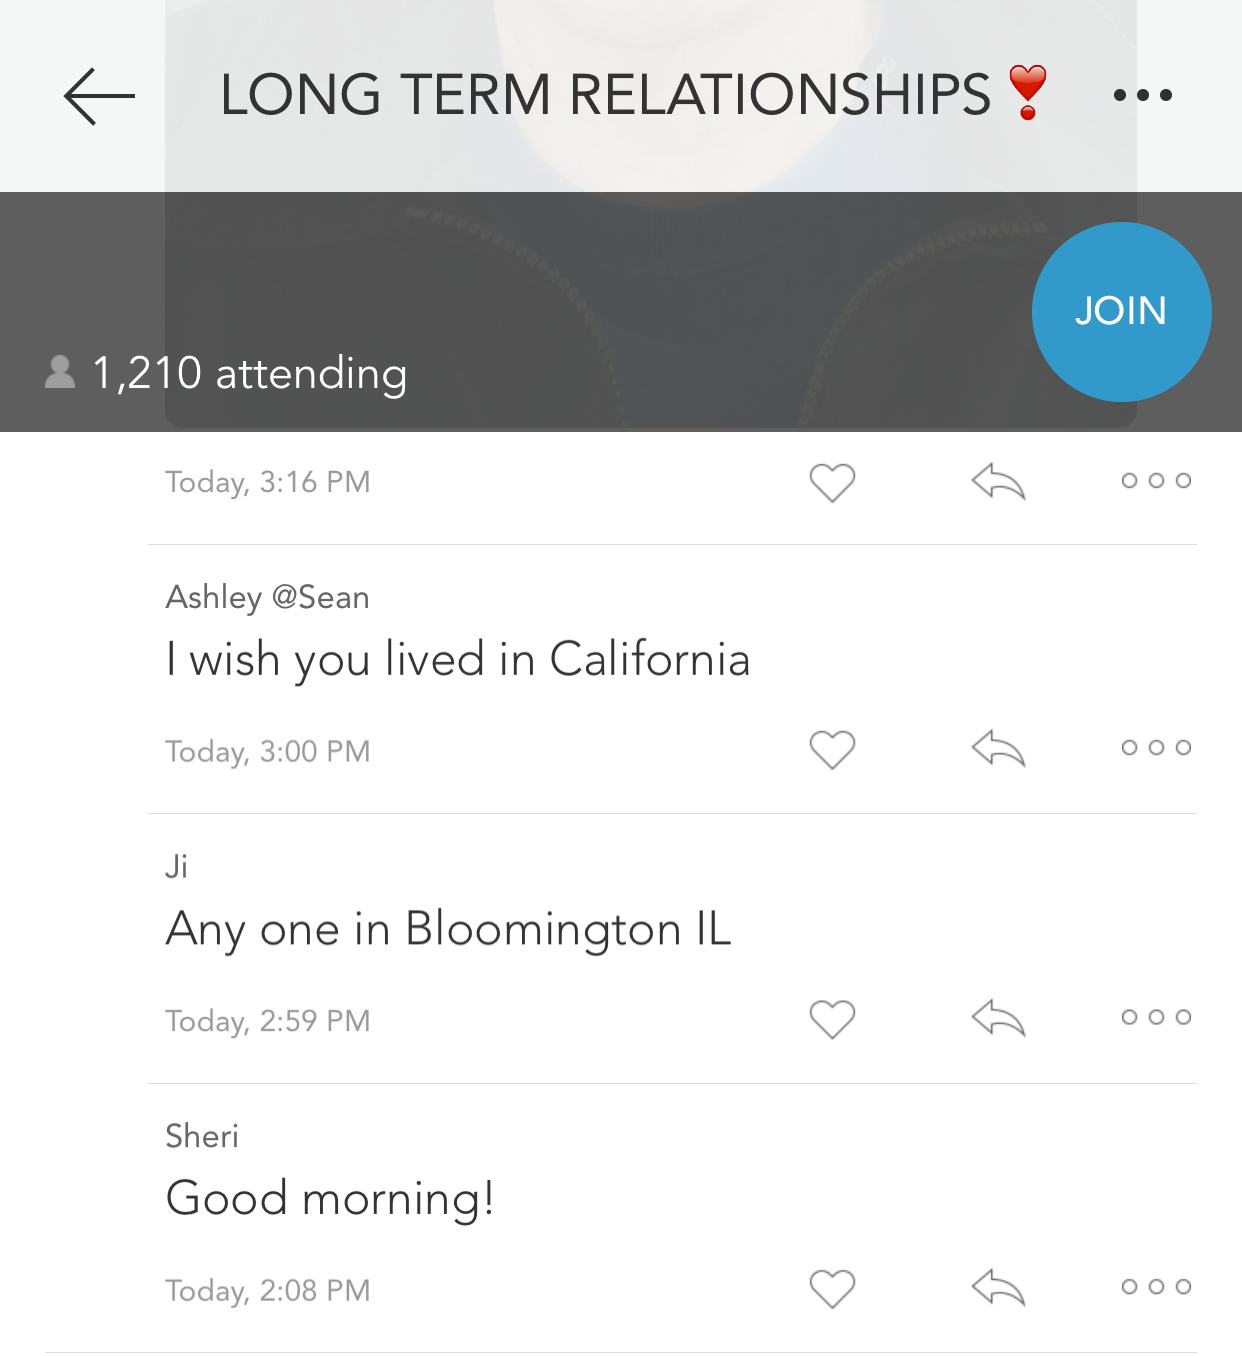
Task: Tap the 1,210 attending count
Action: pos(249,373)
